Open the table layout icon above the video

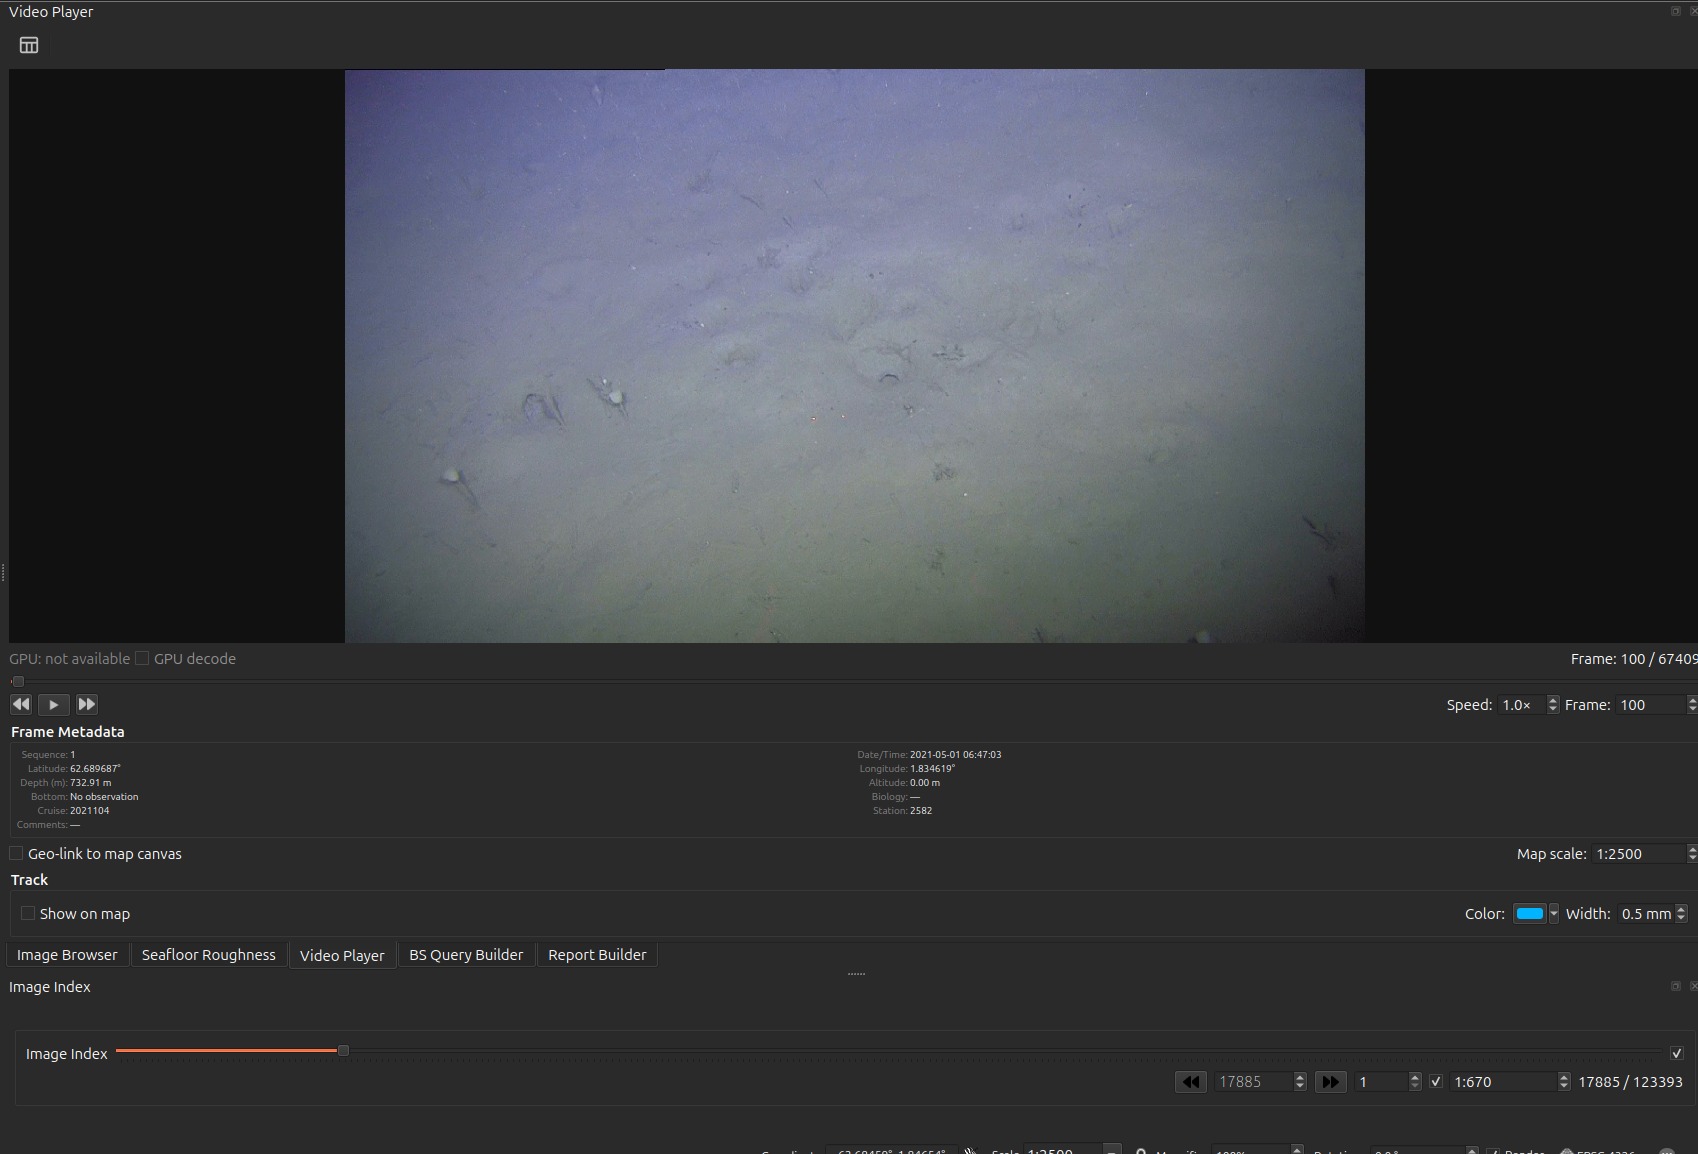[x=29, y=45]
